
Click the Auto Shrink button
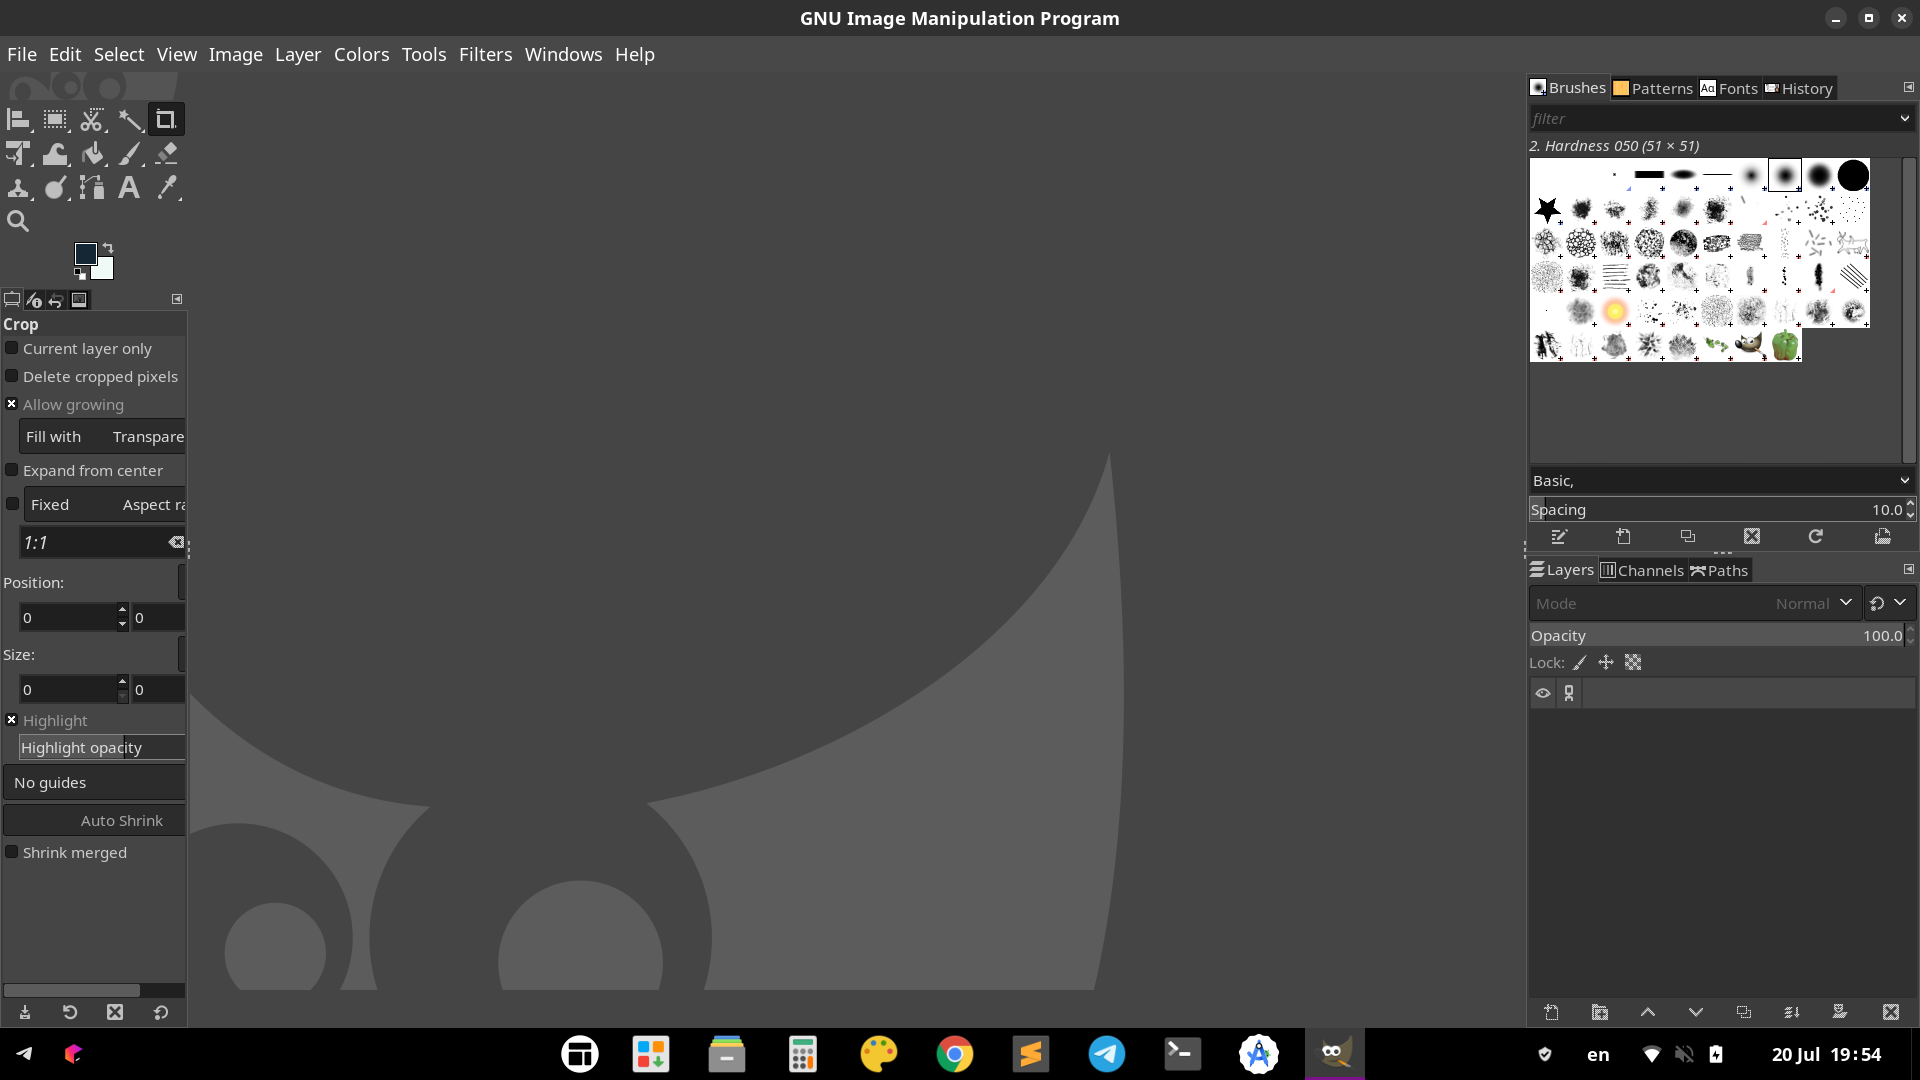pyautogui.click(x=95, y=820)
